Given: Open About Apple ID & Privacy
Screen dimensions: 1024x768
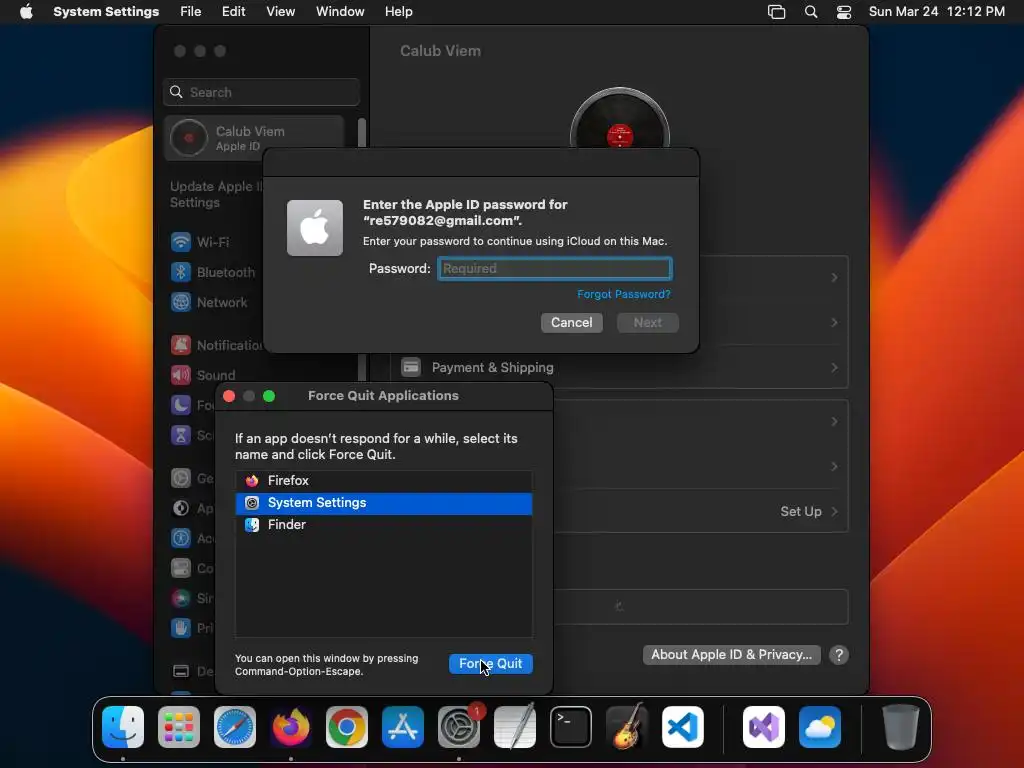Looking at the screenshot, I should [x=731, y=654].
